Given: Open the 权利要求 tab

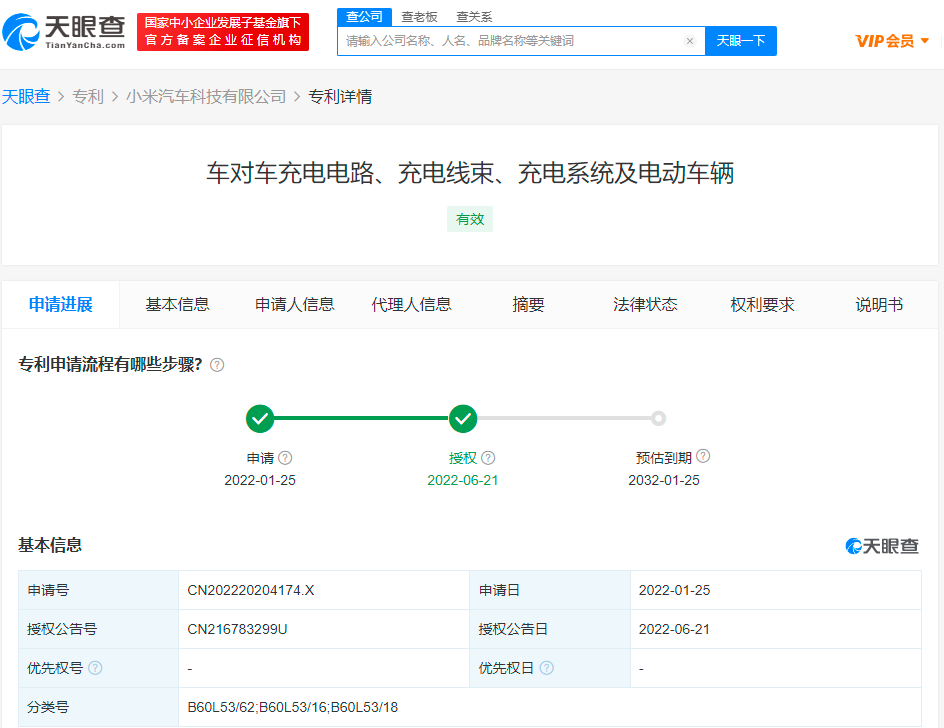Looking at the screenshot, I should pos(762,305).
